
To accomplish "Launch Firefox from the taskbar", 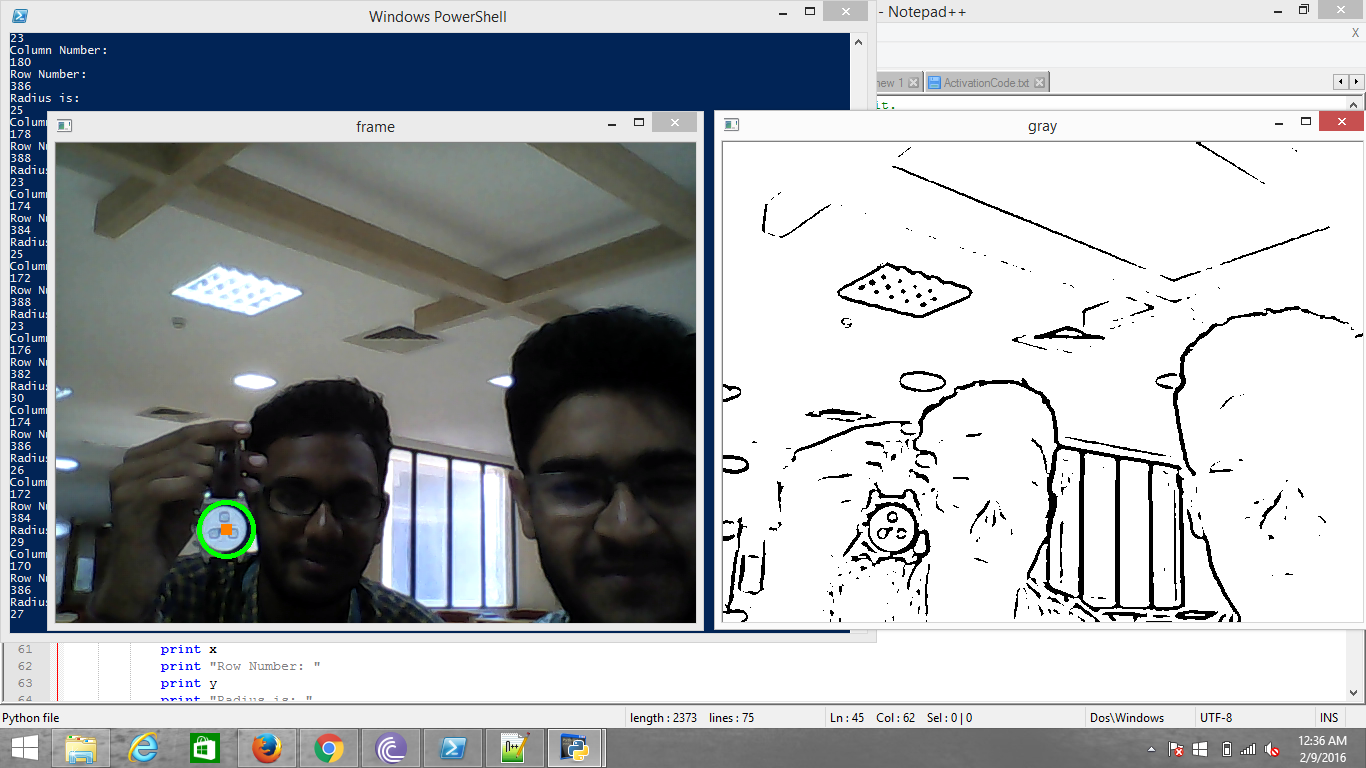I will (x=266, y=747).
